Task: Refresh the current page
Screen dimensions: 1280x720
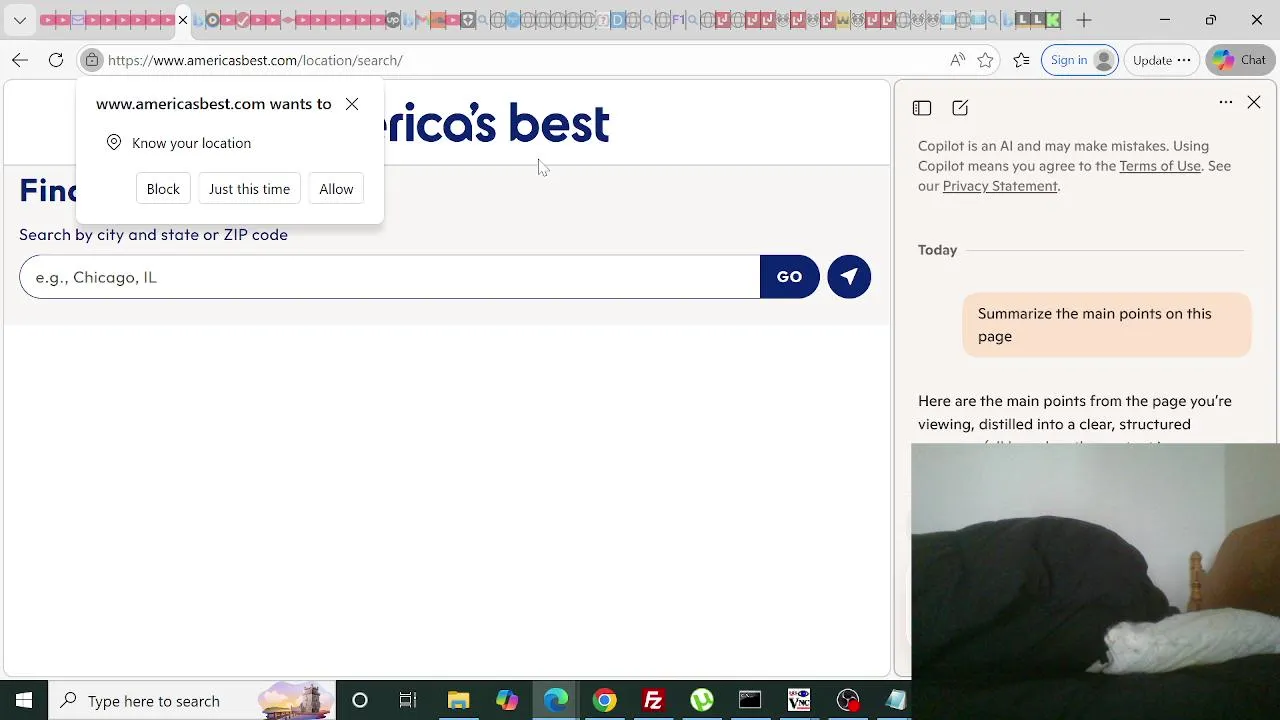Action: tap(56, 60)
